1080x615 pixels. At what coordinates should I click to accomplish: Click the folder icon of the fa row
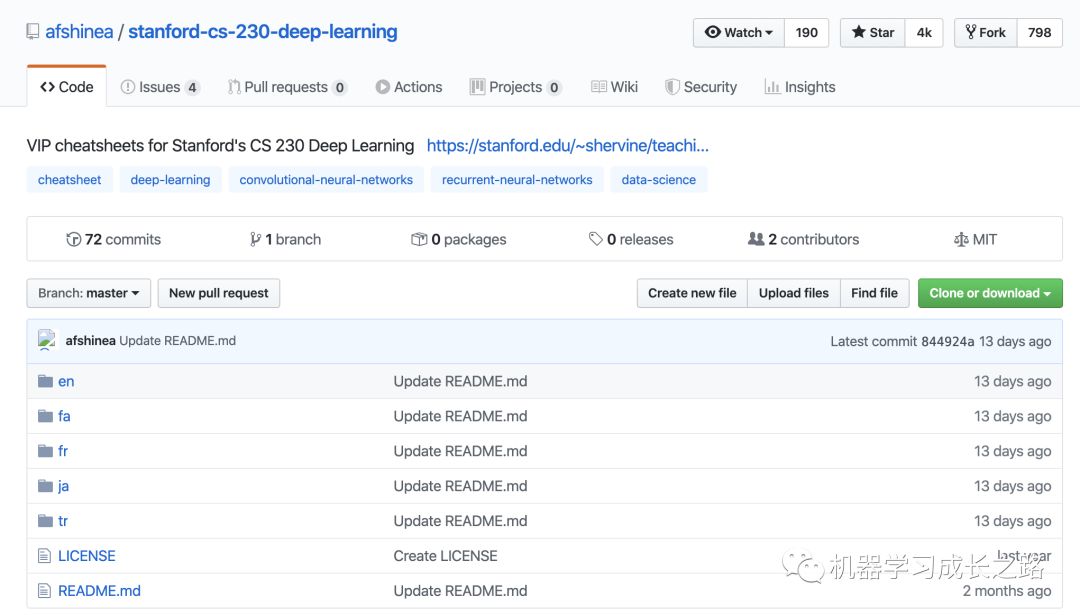click(x=45, y=416)
